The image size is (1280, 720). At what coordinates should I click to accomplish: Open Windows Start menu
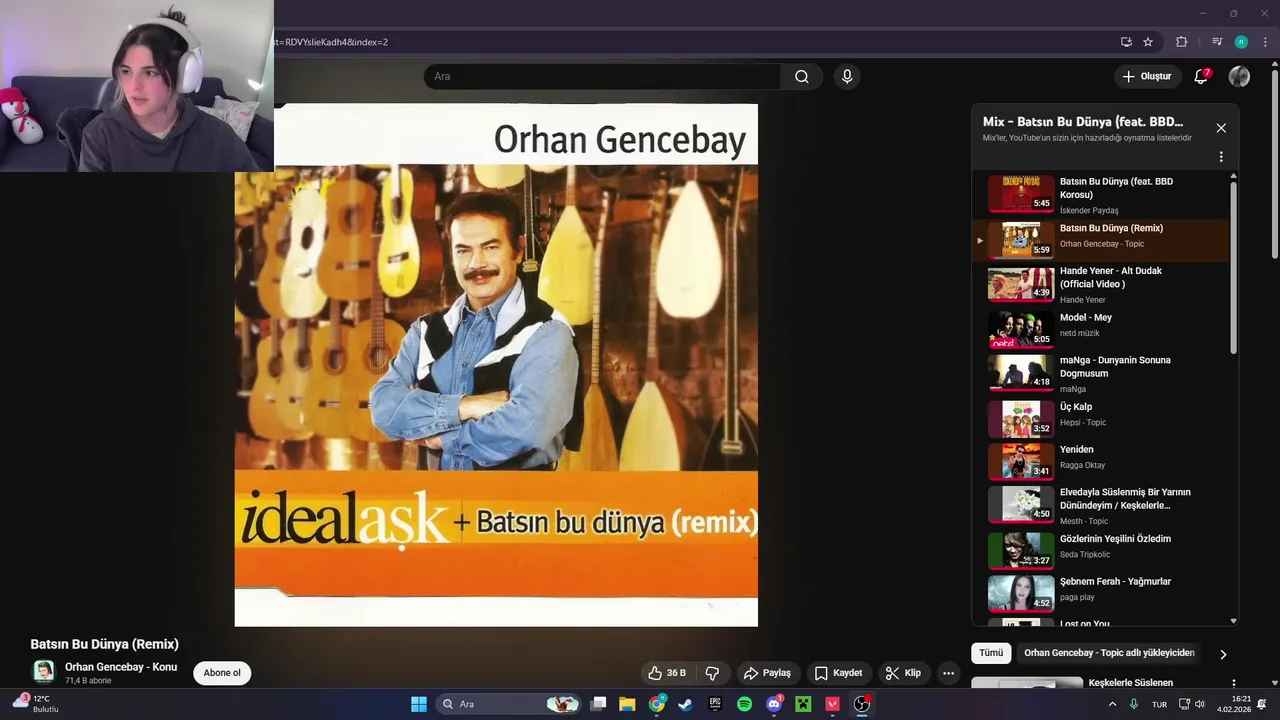(419, 704)
